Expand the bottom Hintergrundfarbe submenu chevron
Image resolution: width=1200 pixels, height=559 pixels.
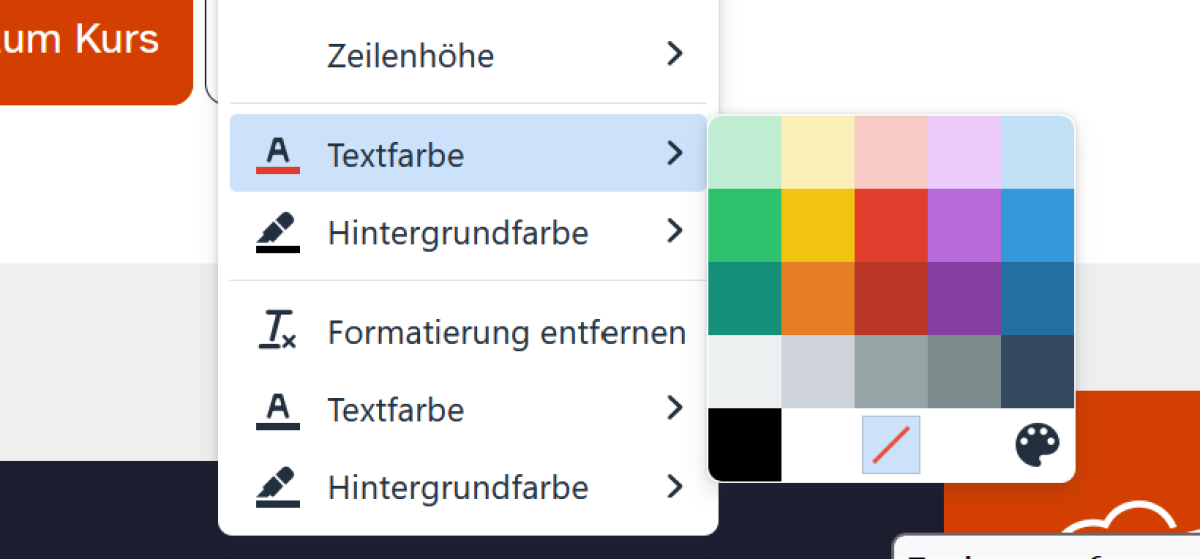[x=675, y=487]
